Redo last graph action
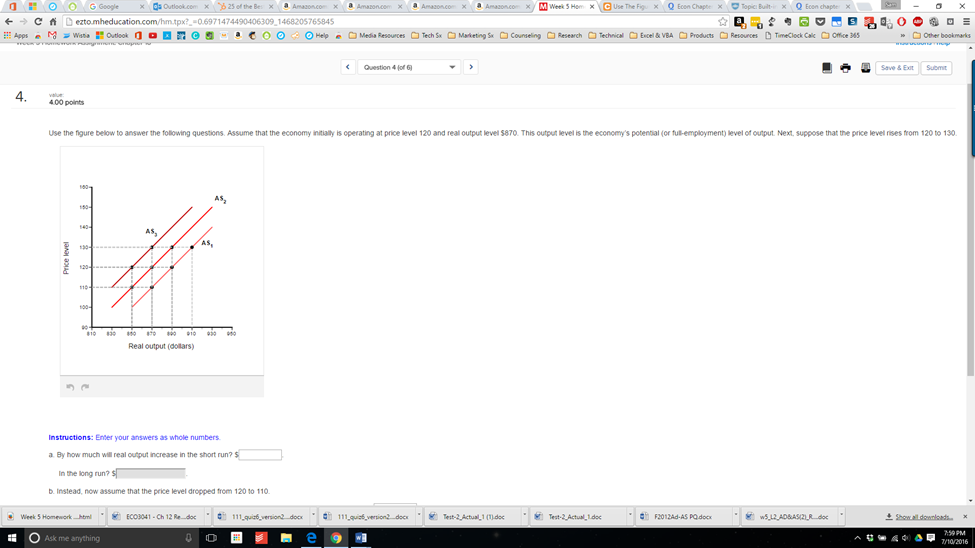The width and height of the screenshot is (975, 548). tap(85, 387)
